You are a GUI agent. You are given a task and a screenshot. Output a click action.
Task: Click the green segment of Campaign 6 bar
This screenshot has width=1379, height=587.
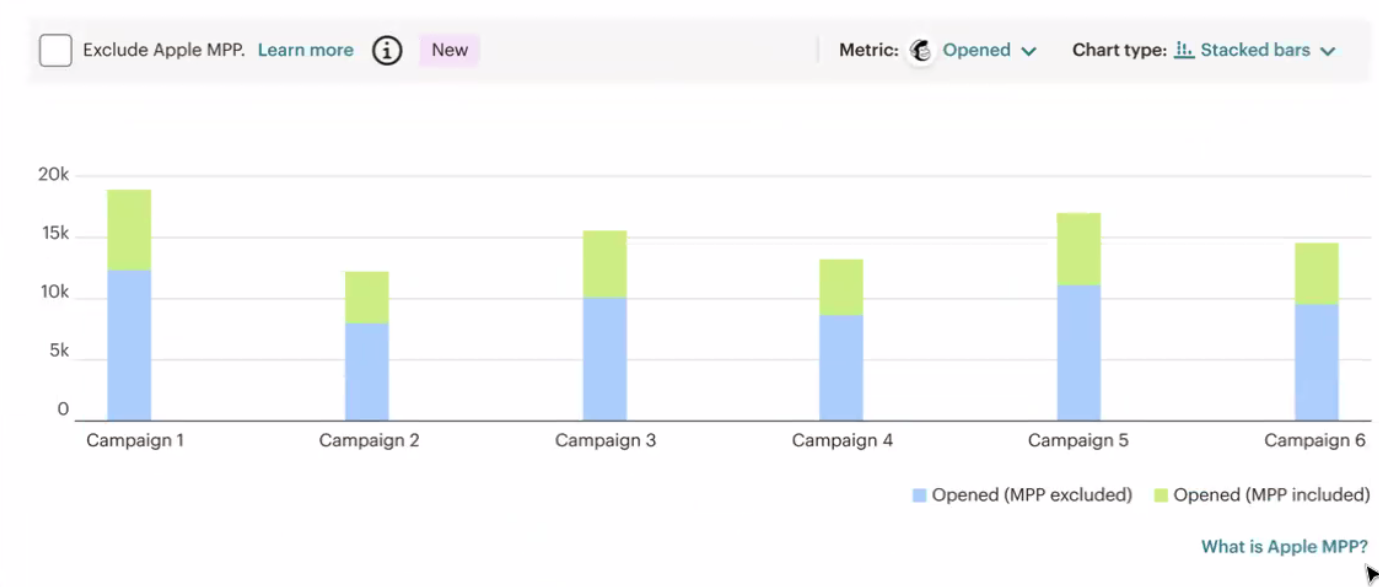click(1316, 273)
